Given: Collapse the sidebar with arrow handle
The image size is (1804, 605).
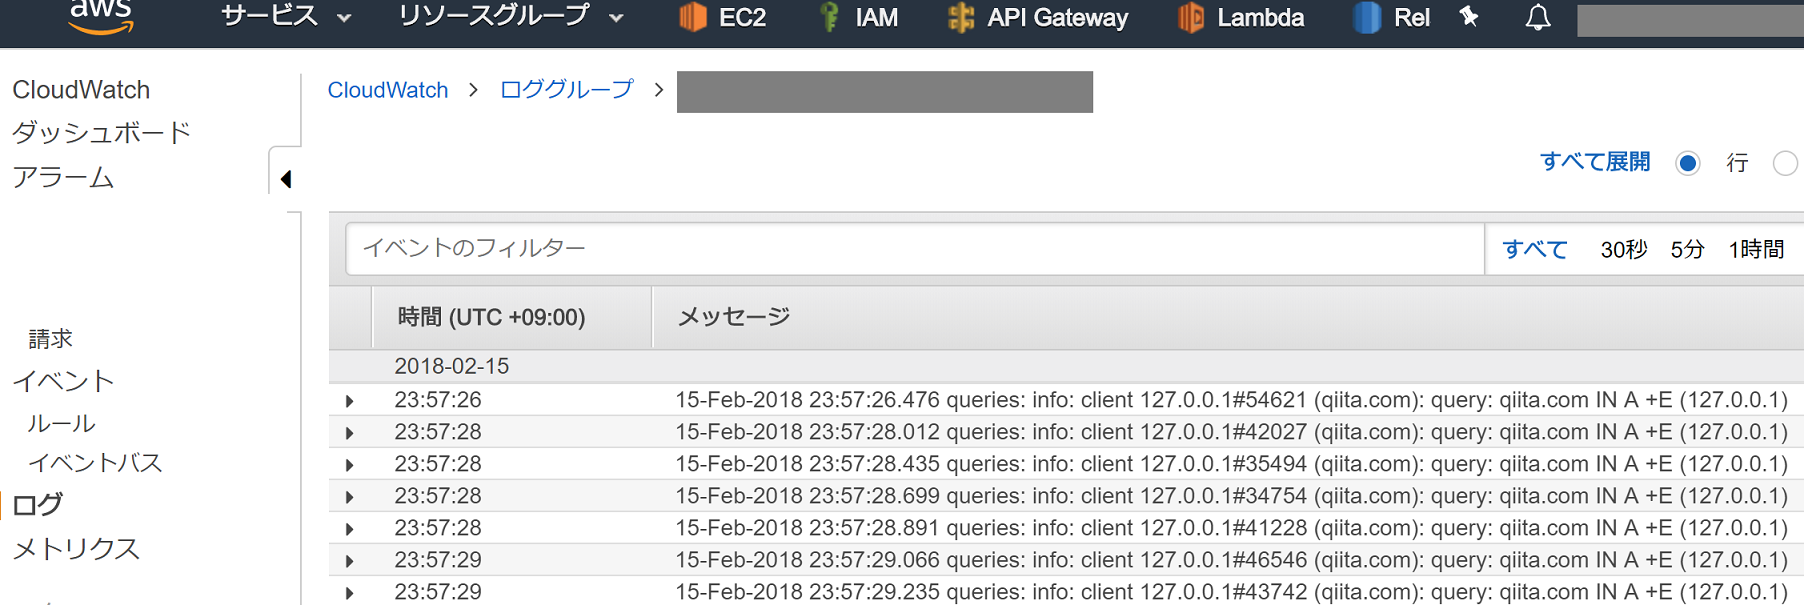Looking at the screenshot, I should tap(286, 179).
